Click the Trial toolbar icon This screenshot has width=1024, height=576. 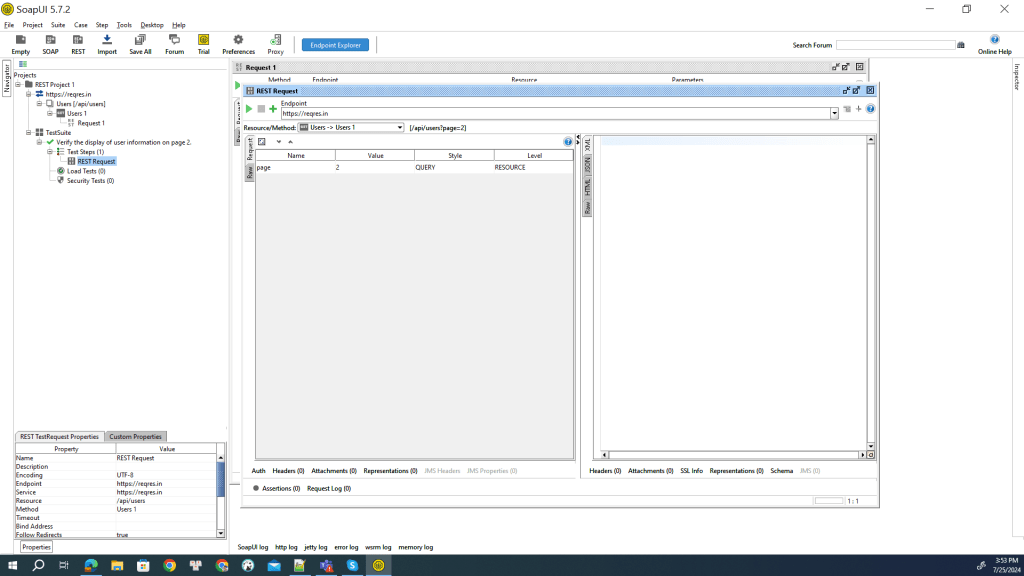pos(203,44)
